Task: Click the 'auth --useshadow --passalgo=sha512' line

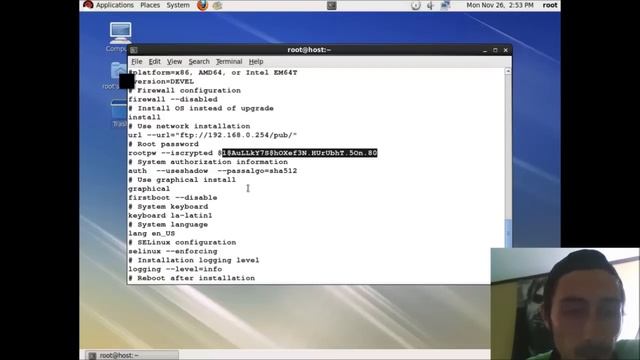Action: 212,171
